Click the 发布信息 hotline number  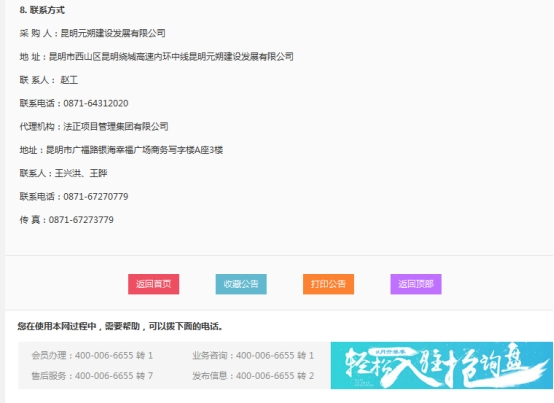point(275,376)
